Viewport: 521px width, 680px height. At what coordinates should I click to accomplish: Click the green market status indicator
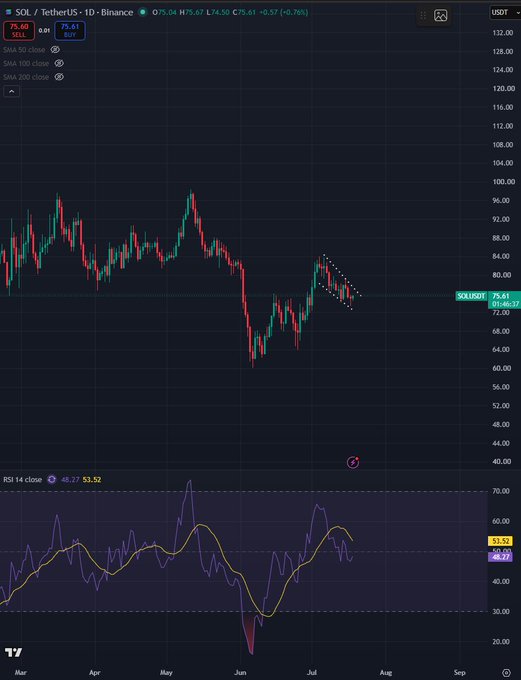point(142,12)
